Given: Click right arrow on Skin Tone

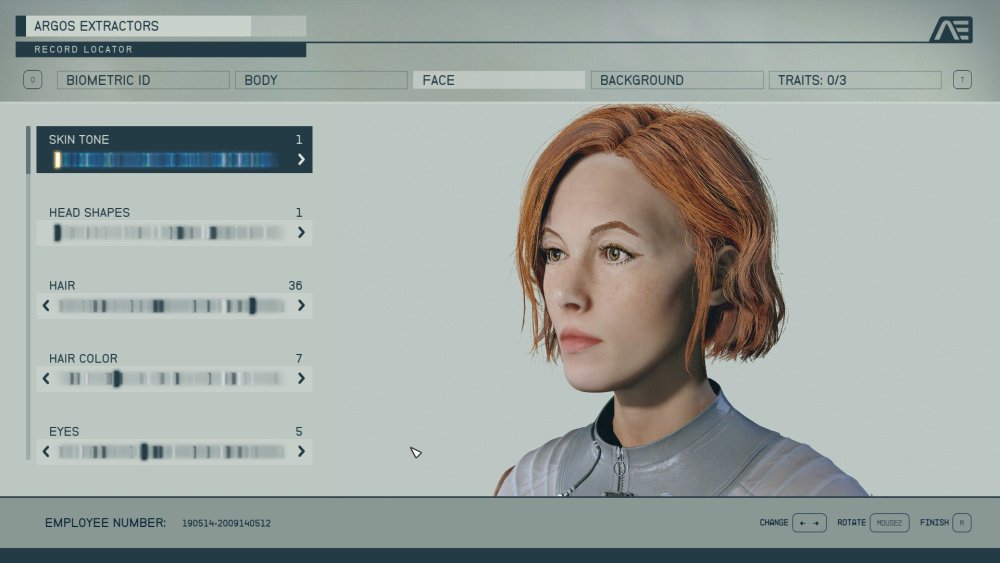Looking at the screenshot, I should pyautogui.click(x=301, y=160).
